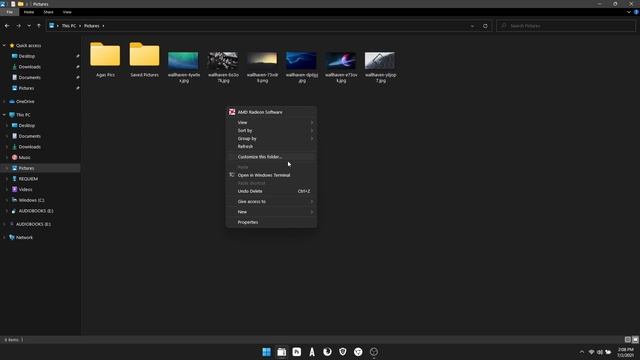Switch to large thumbnails view in status bar
The height and width of the screenshot is (360, 640).
pyautogui.click(x=635, y=340)
